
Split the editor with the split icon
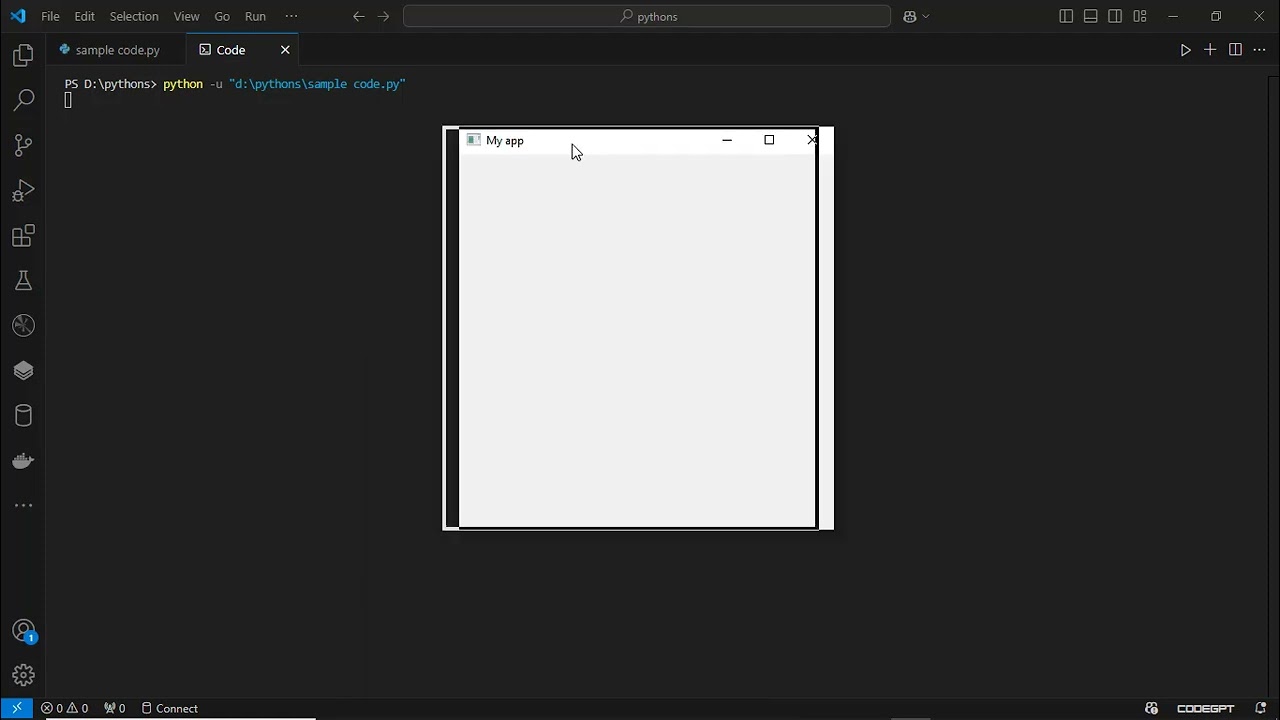point(1235,50)
